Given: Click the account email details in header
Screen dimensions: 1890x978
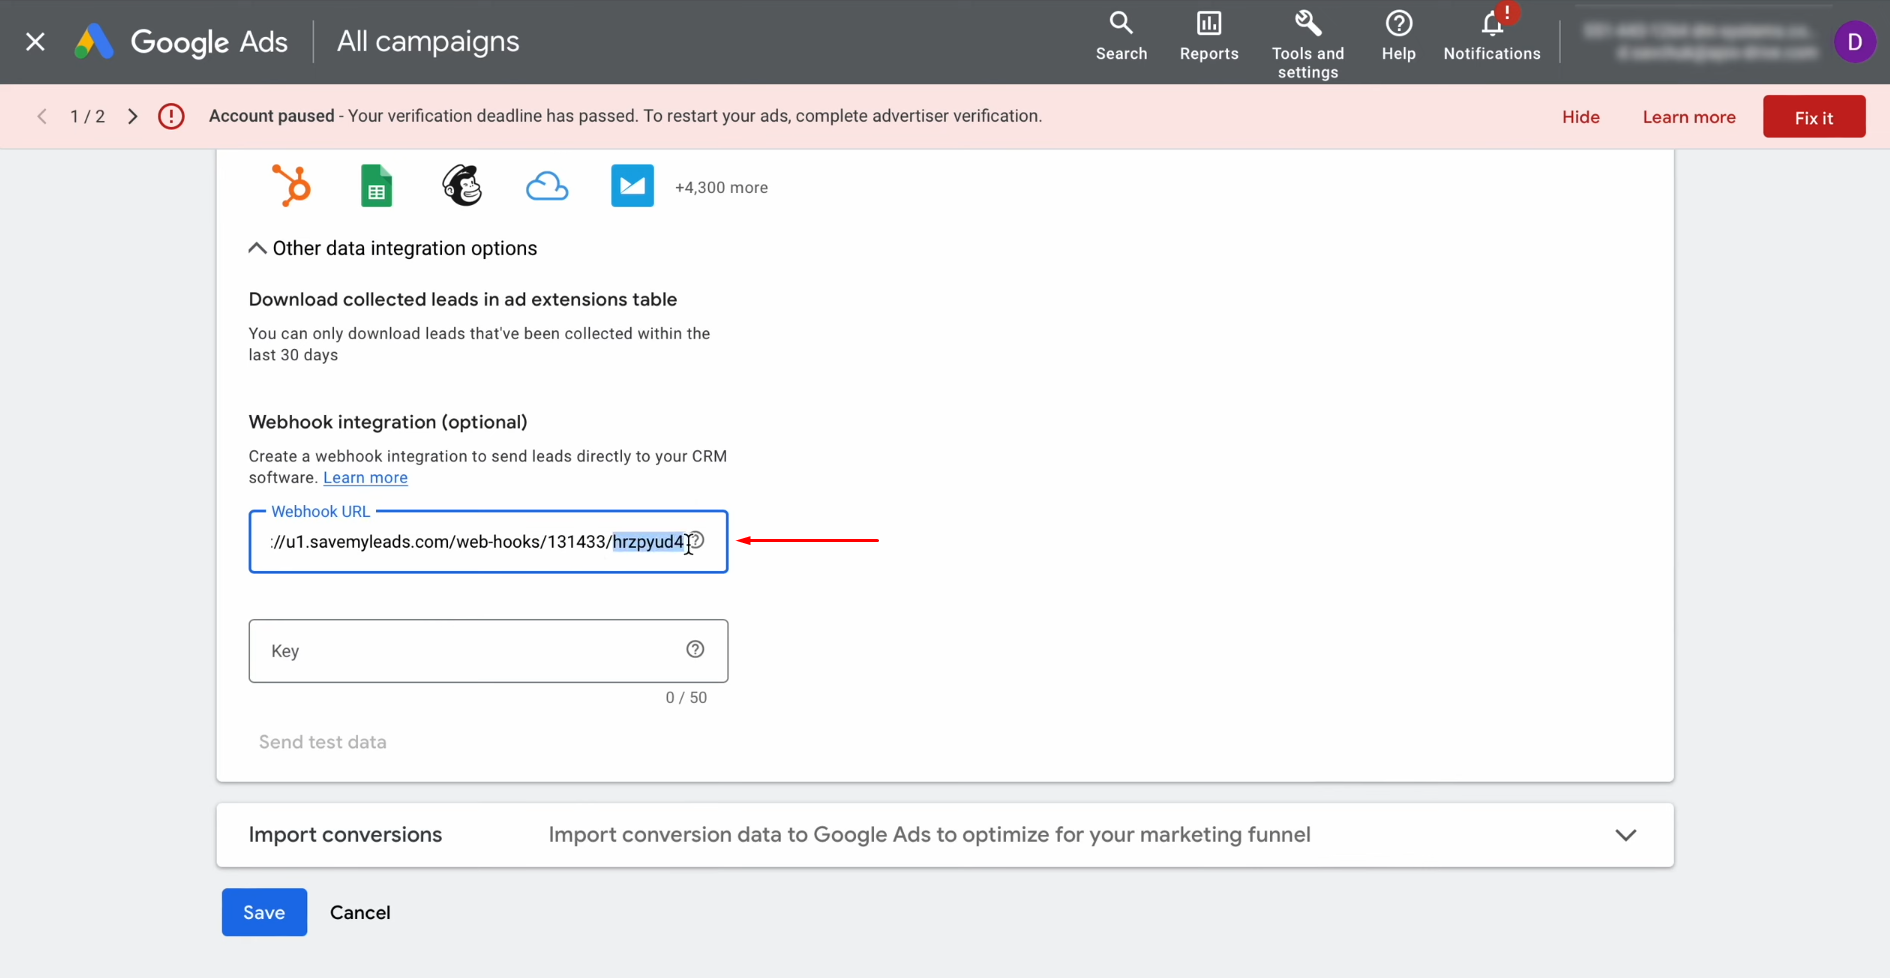Looking at the screenshot, I should (x=1701, y=42).
